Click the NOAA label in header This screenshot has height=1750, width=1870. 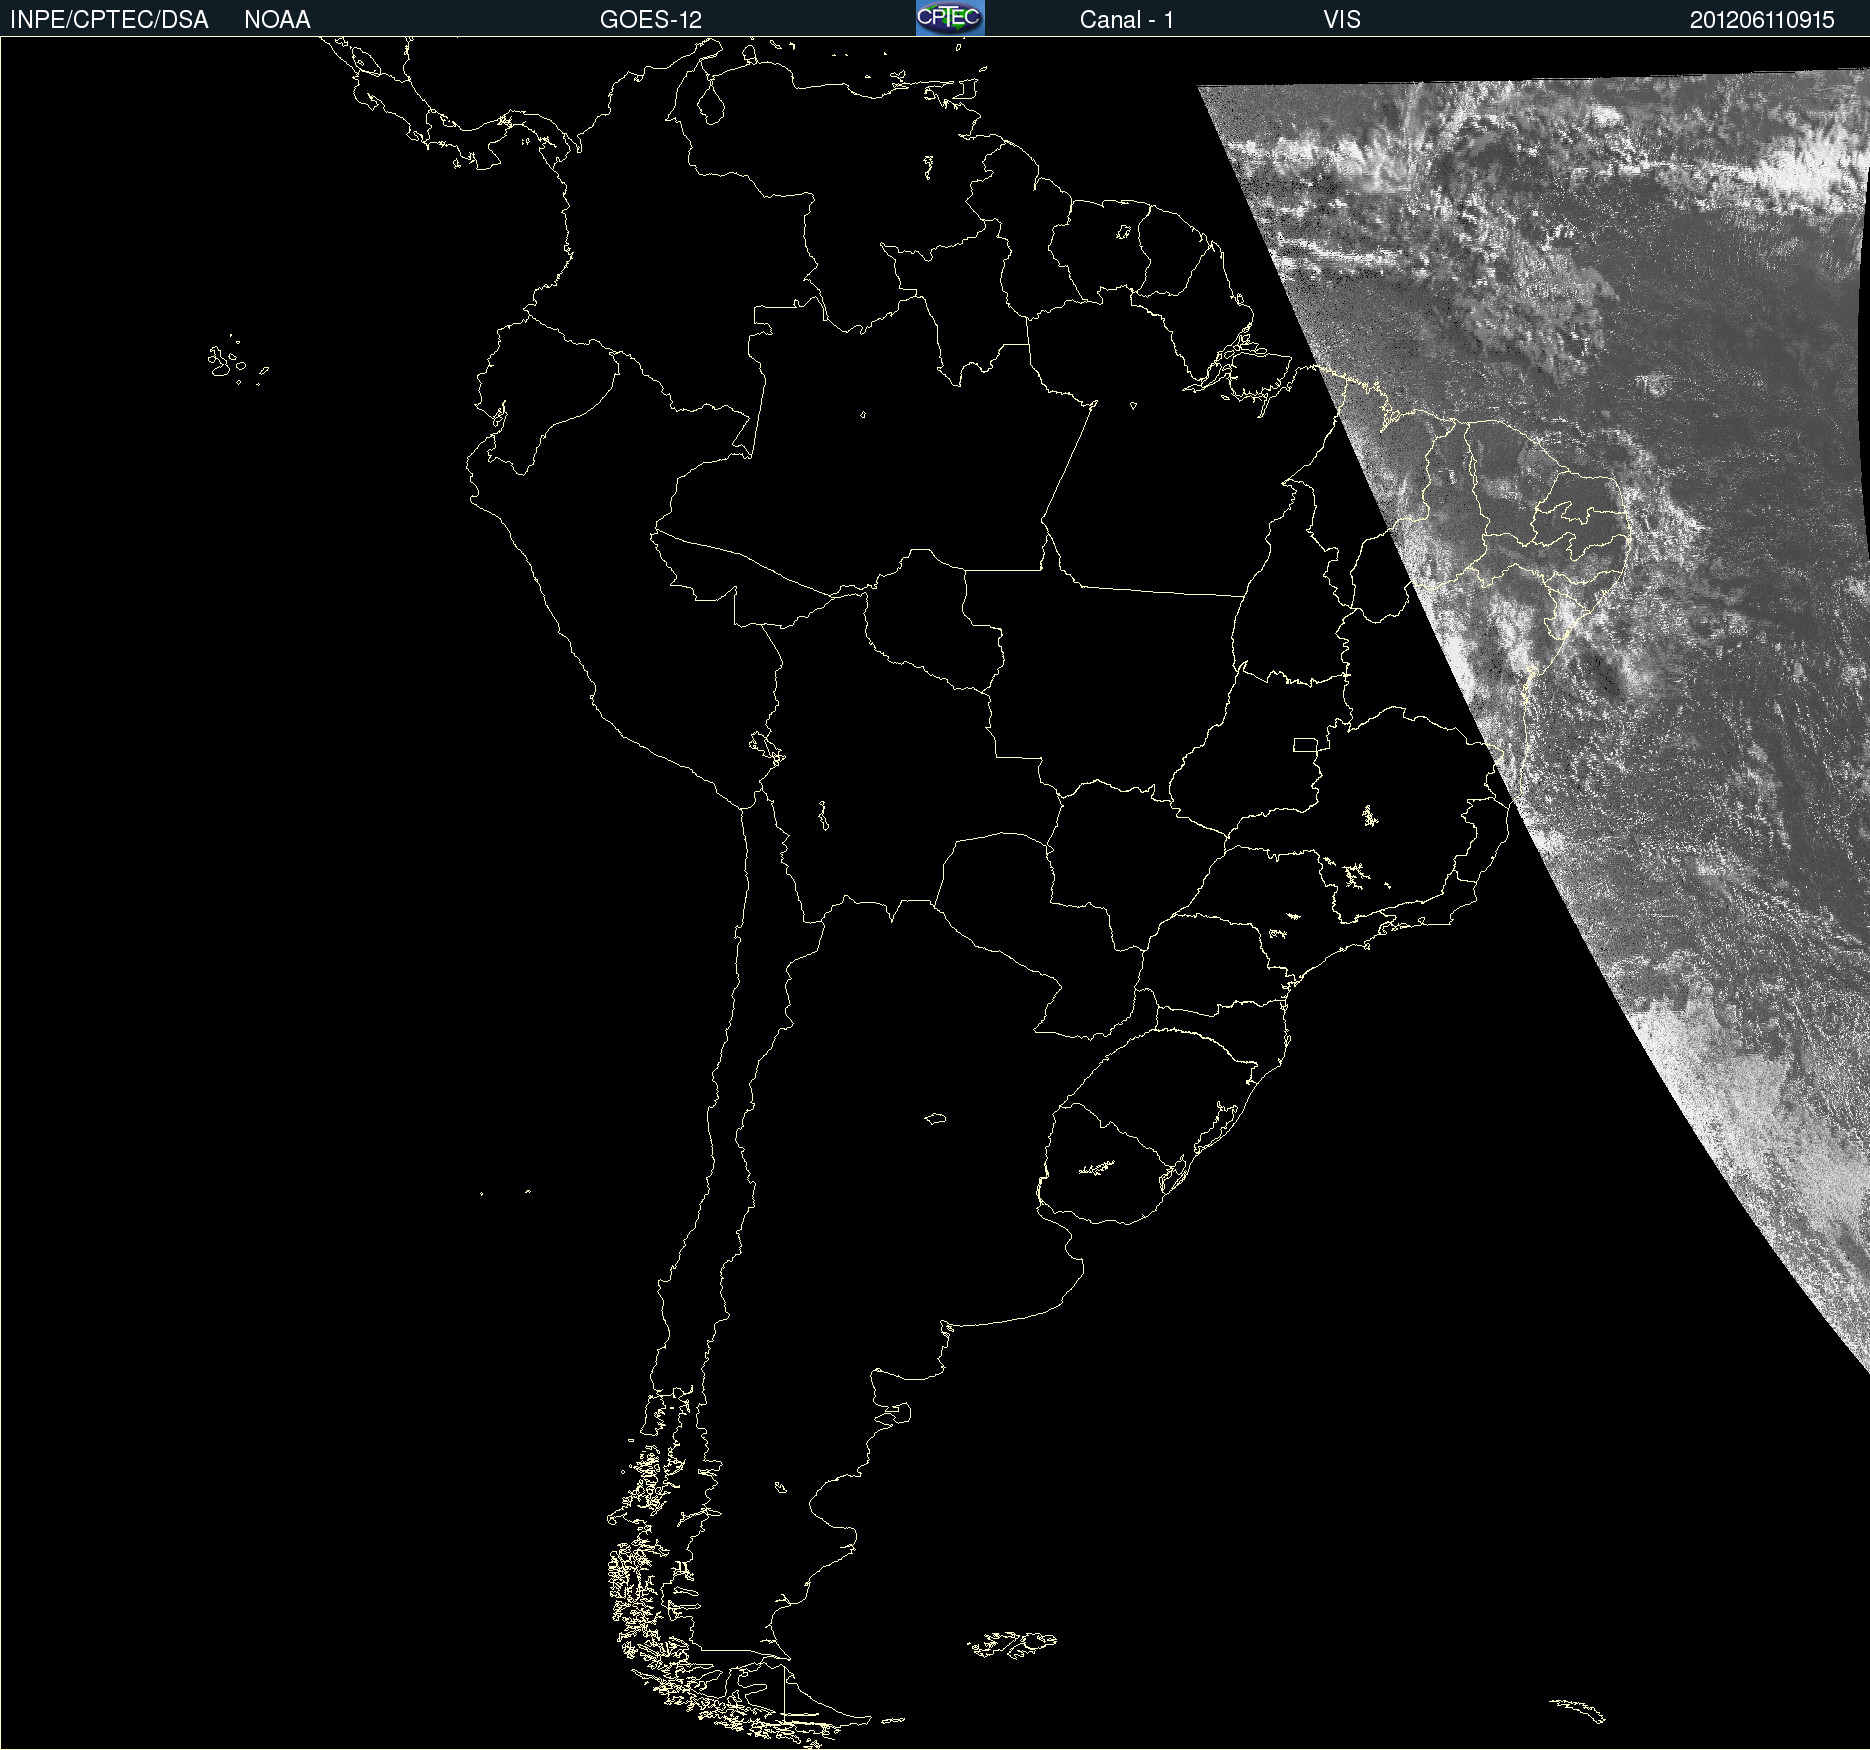pos(277,20)
